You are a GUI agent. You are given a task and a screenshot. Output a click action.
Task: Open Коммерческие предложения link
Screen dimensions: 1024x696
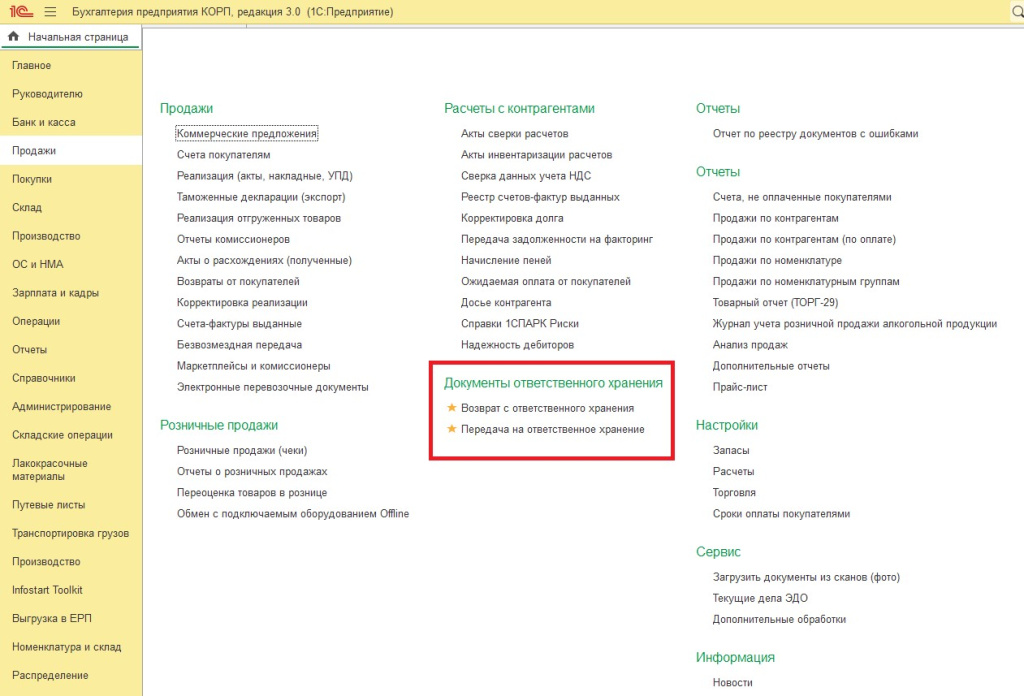247,134
